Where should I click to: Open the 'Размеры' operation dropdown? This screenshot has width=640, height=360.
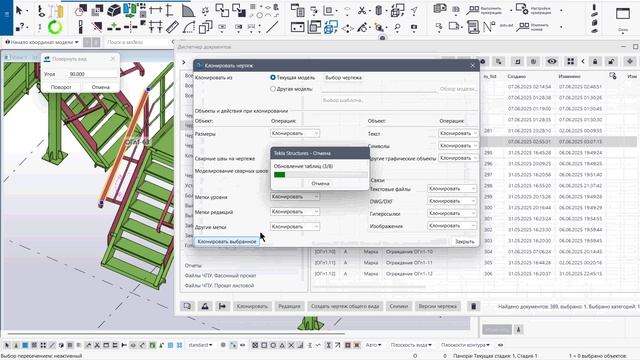(x=295, y=133)
